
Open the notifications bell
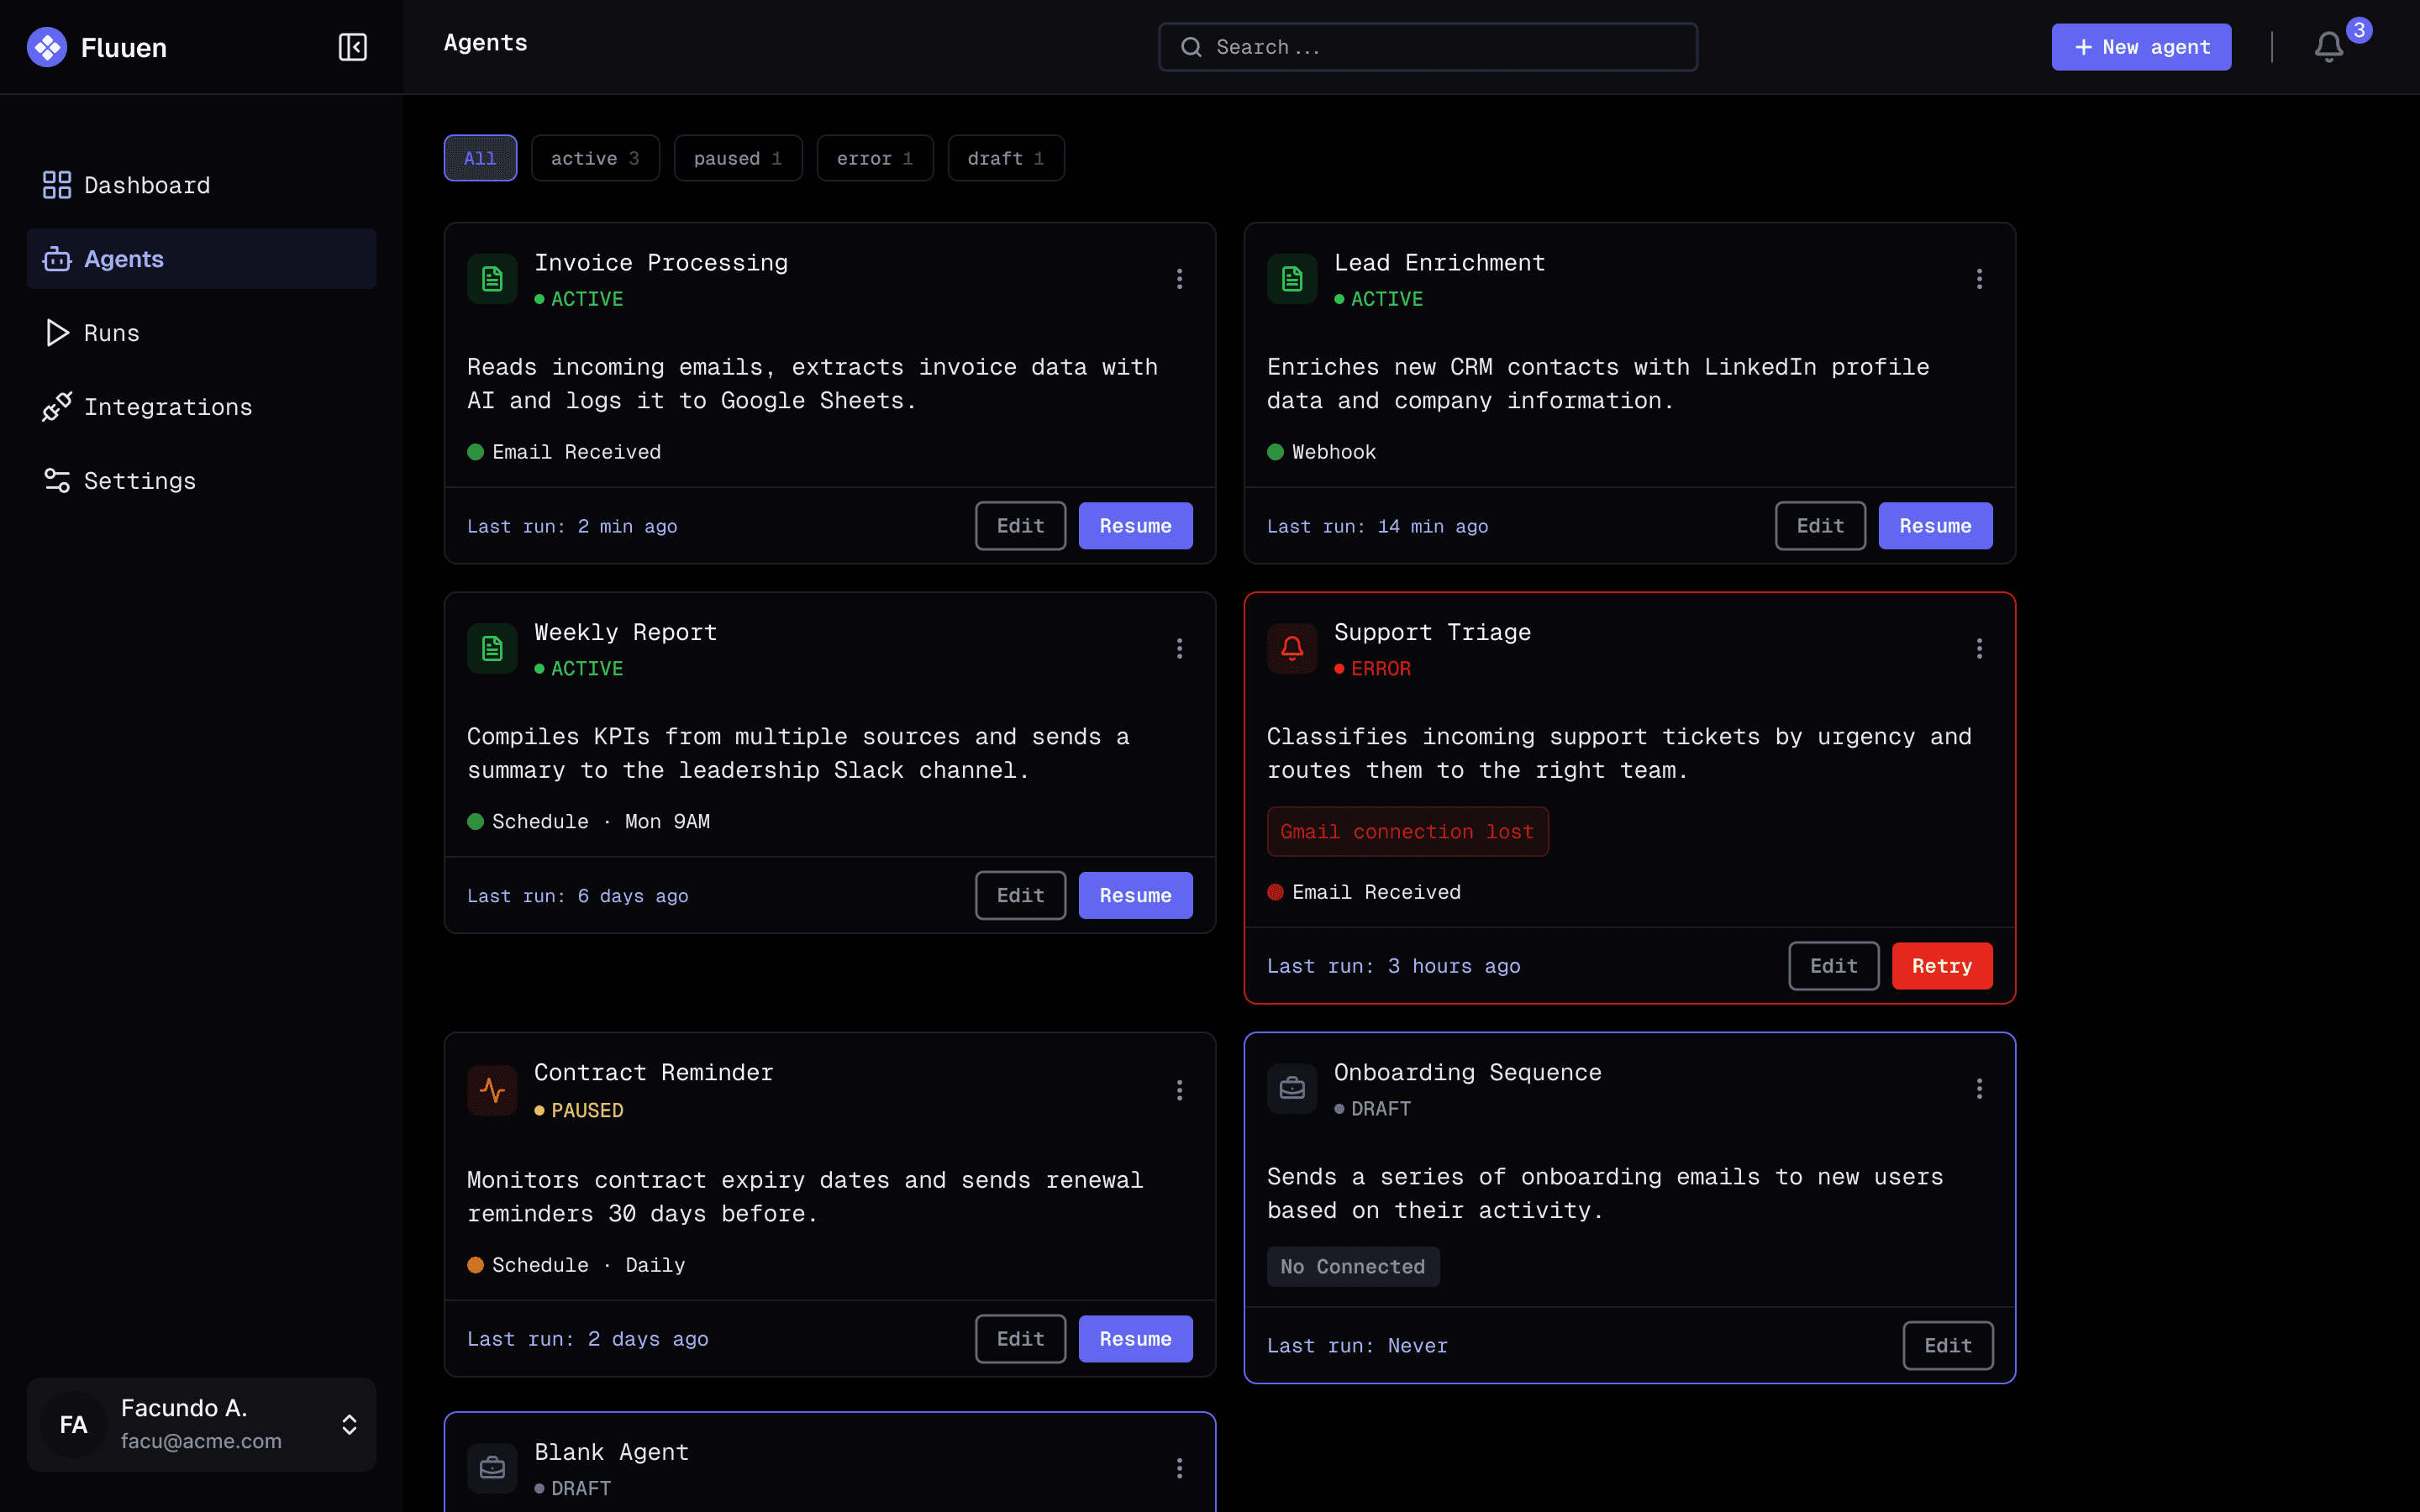pyautogui.click(x=2329, y=47)
